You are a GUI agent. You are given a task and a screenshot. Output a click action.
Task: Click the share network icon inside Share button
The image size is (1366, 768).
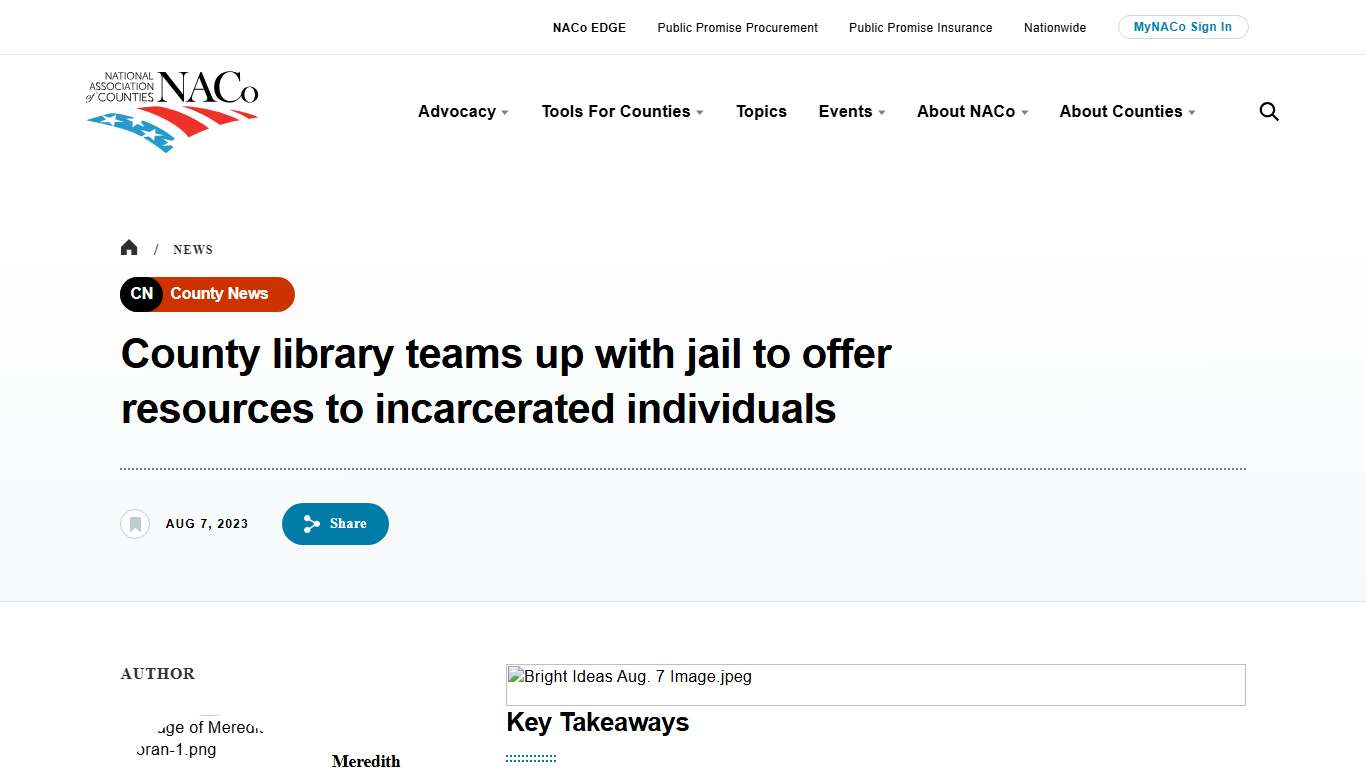click(x=311, y=523)
